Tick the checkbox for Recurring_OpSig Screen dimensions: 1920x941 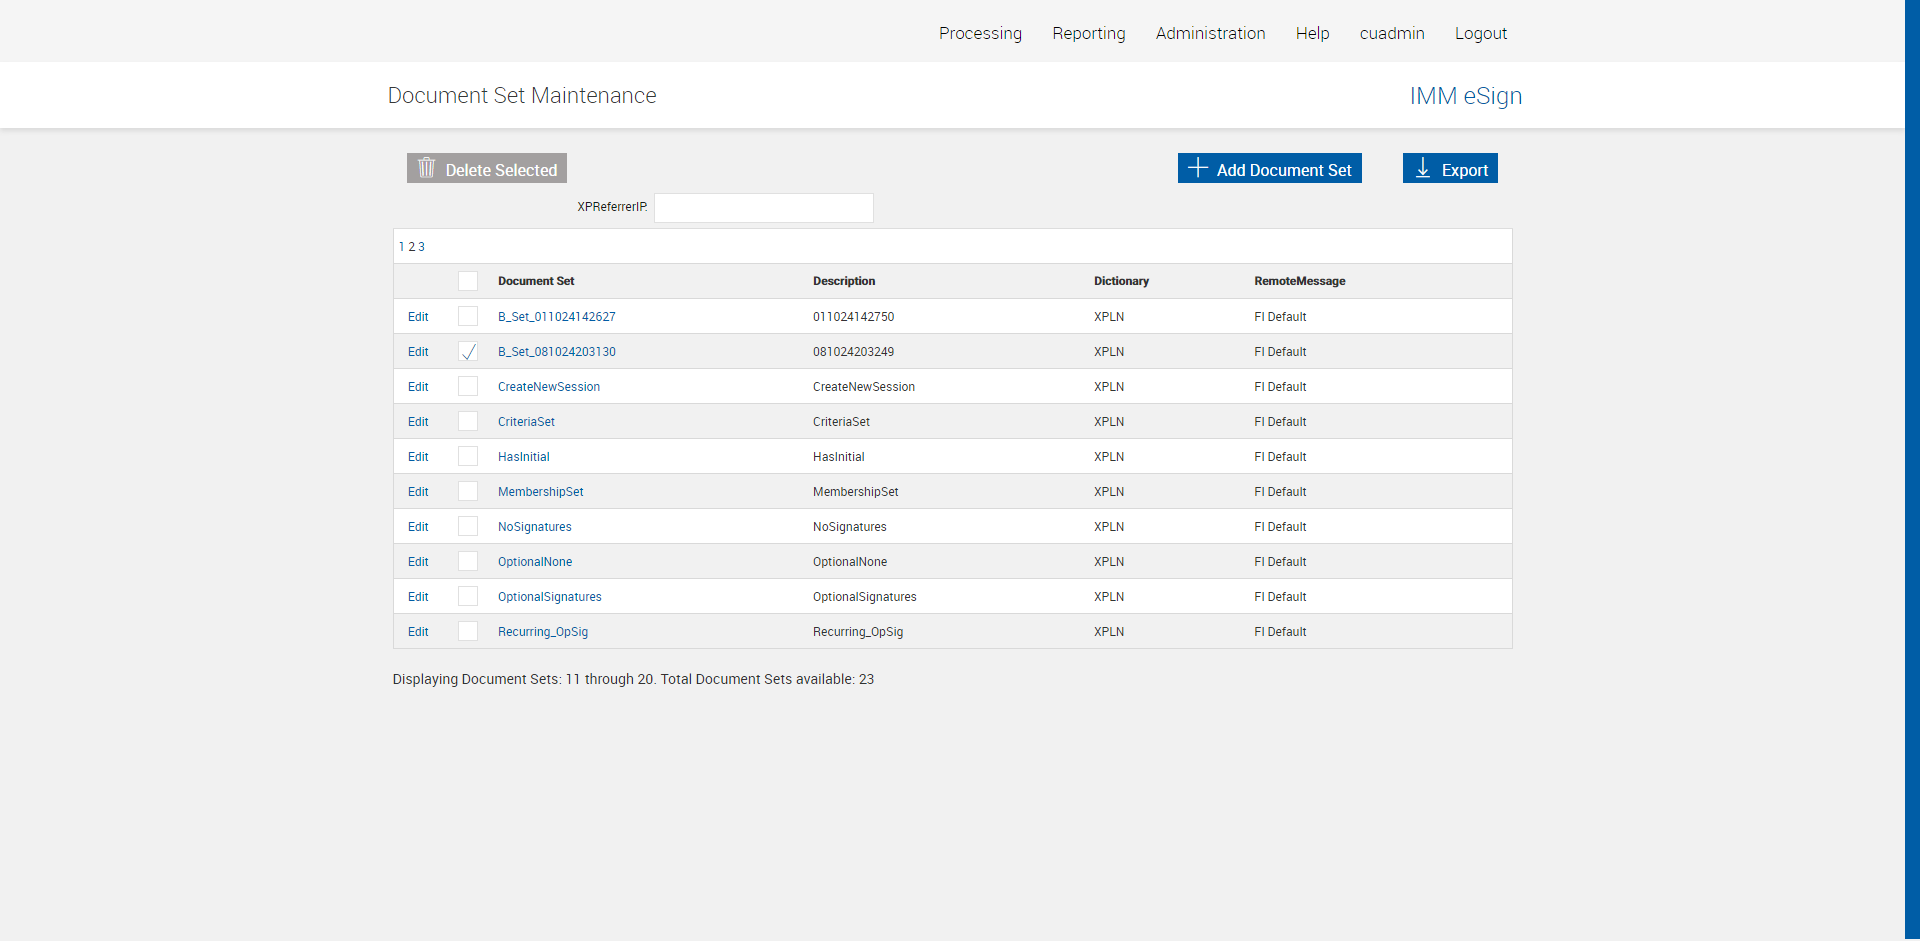[468, 632]
